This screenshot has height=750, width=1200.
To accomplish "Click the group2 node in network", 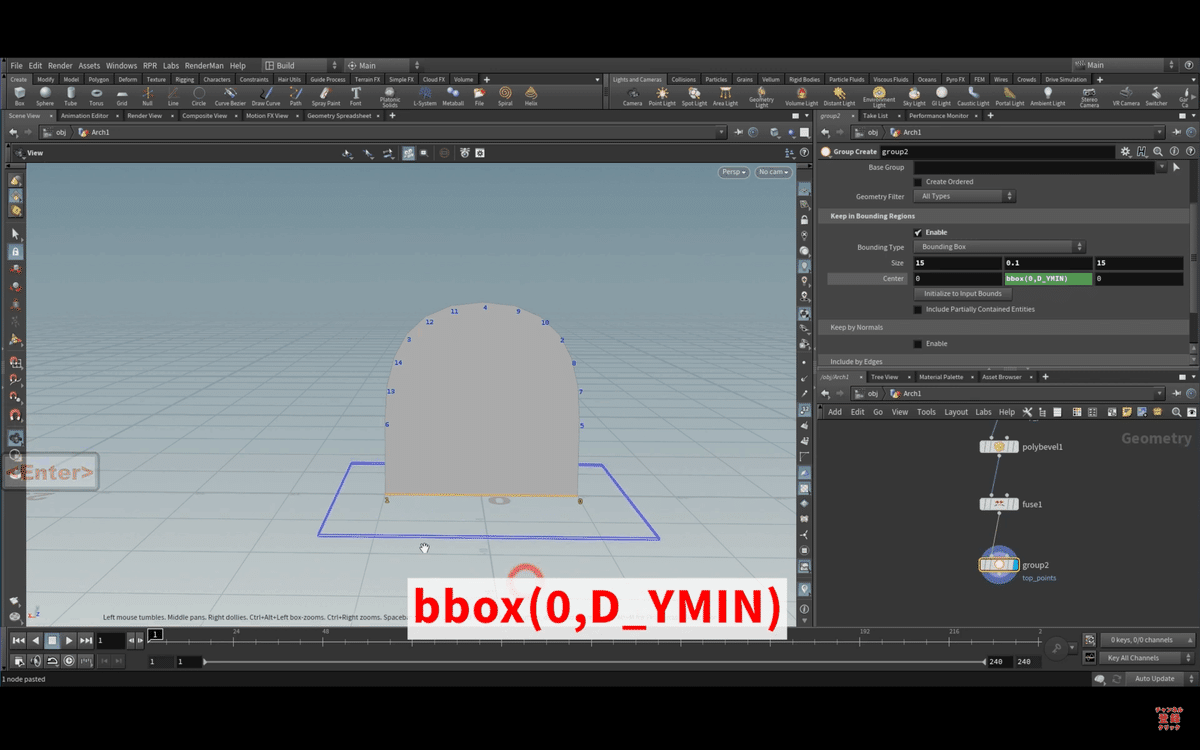I will pos(999,565).
